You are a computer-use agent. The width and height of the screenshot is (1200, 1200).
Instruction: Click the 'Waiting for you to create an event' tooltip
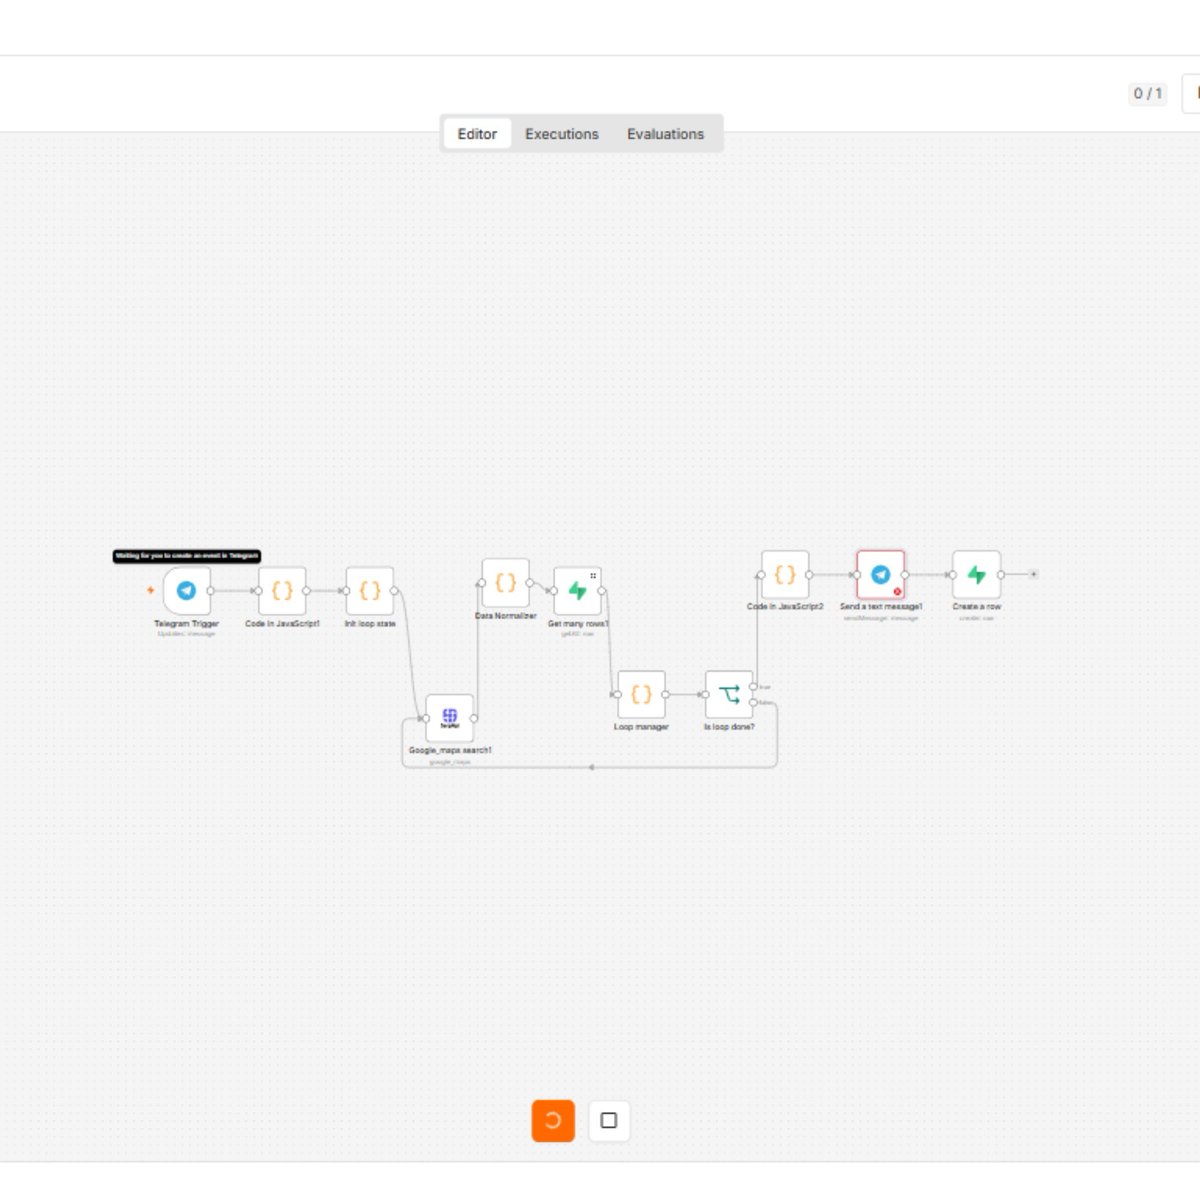click(x=187, y=556)
